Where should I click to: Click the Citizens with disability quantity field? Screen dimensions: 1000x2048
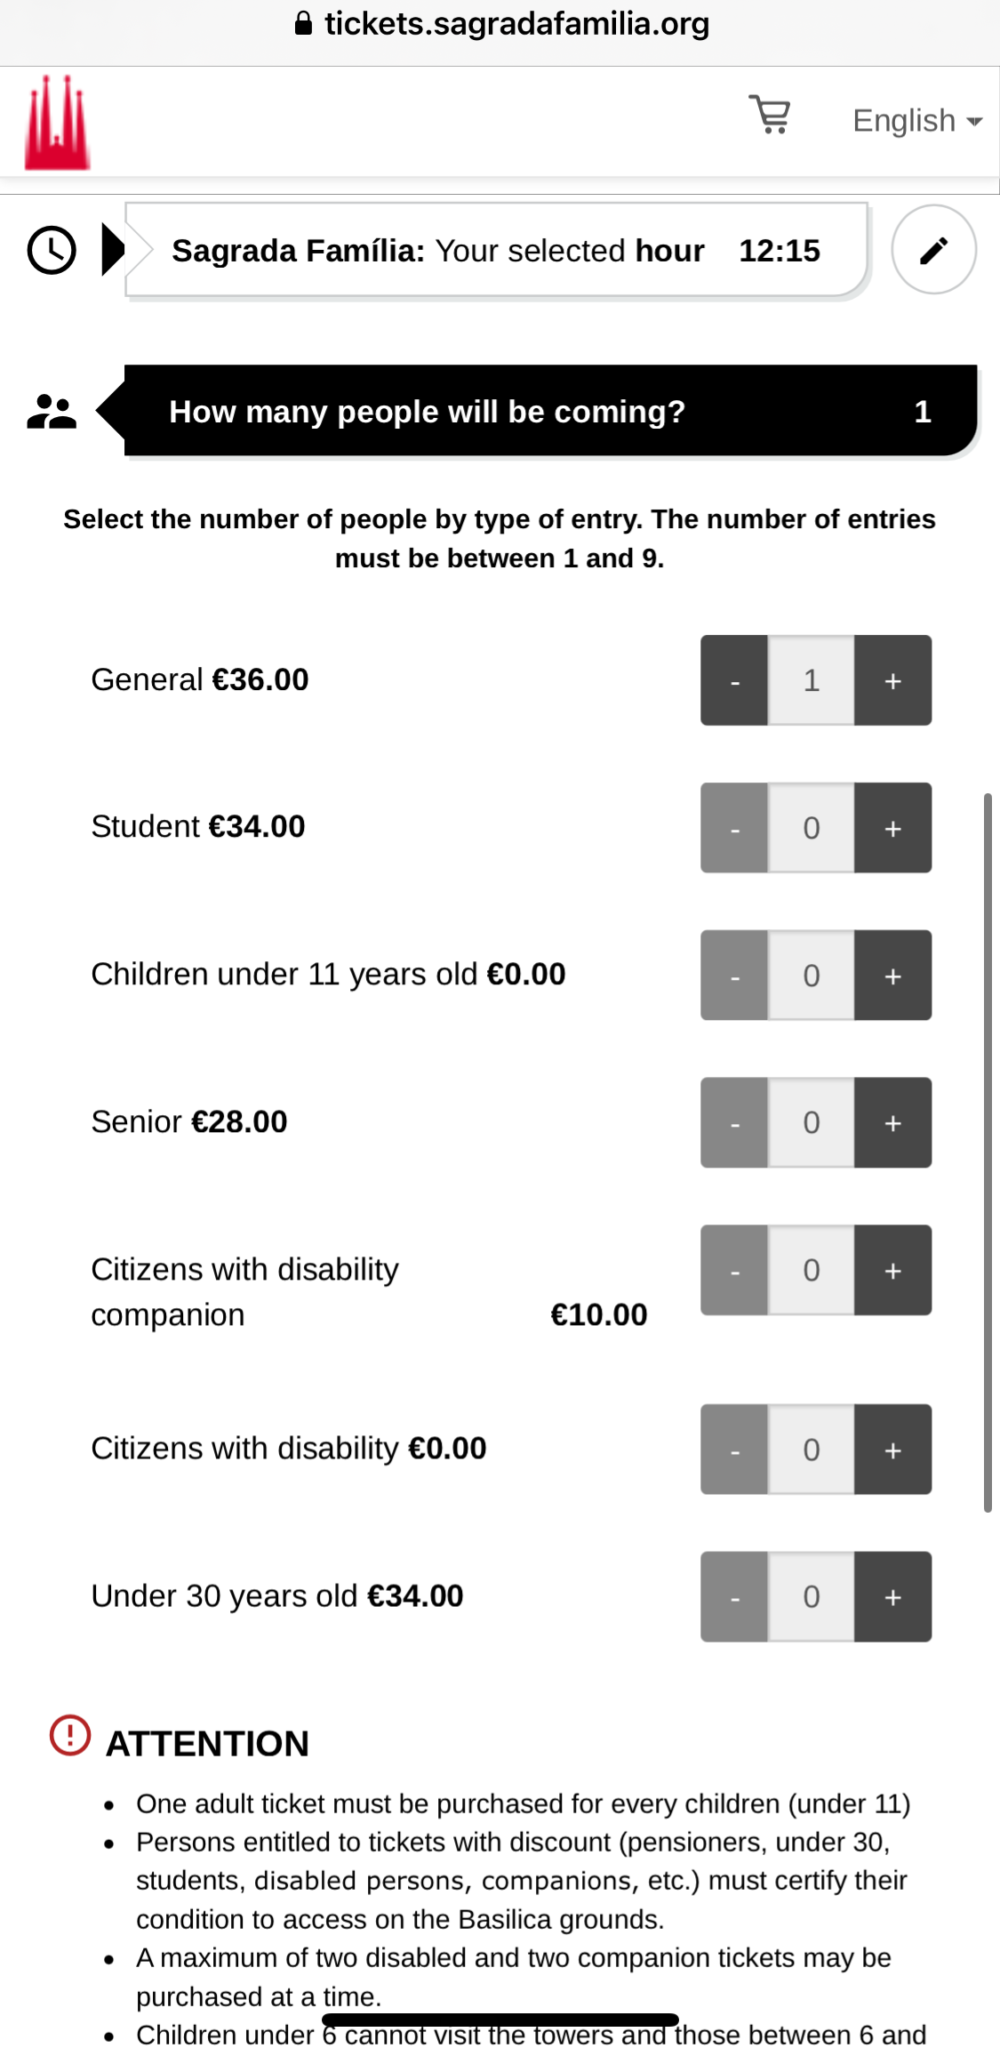811,1449
